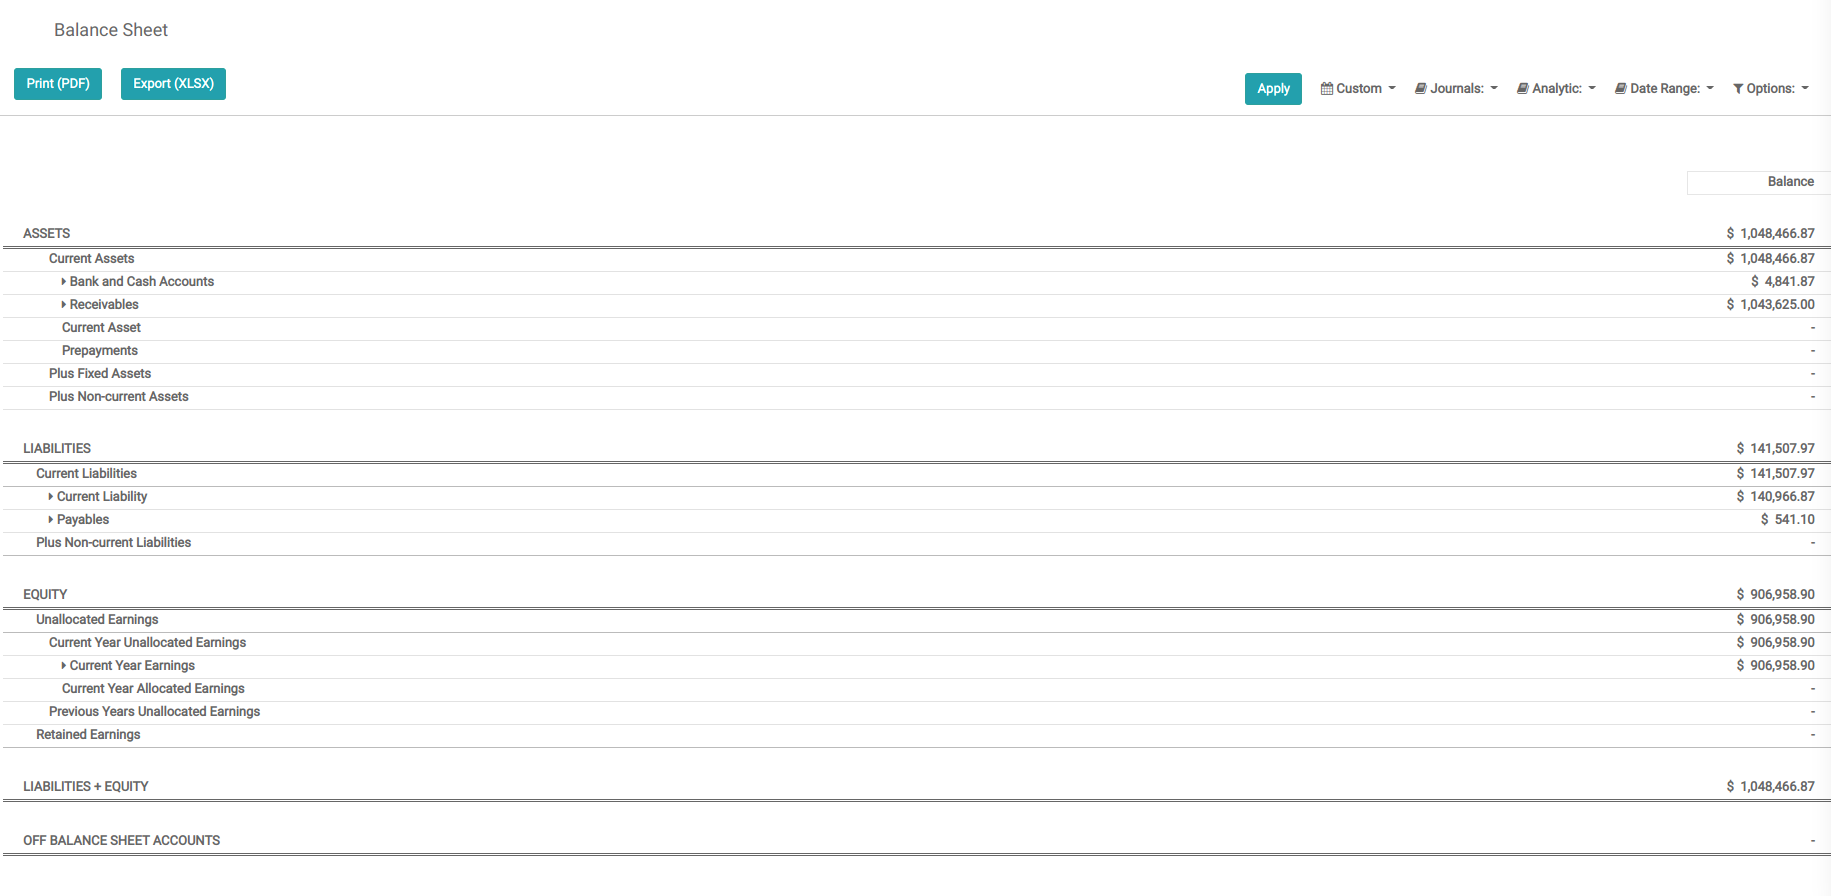Viewport: 1831px width, 896px height.
Task: Expand the Bank and Cash Accounts row
Action: tap(64, 282)
